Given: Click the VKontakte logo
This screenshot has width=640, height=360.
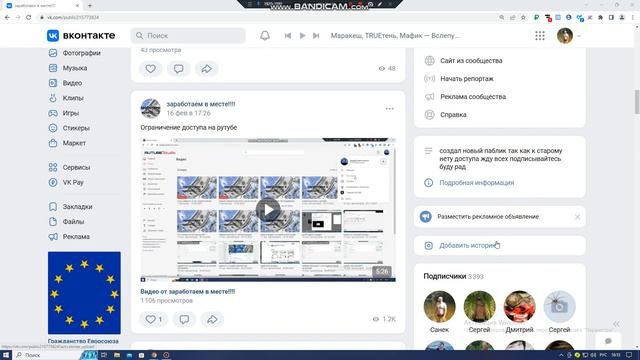Looking at the screenshot, I should point(81,36).
